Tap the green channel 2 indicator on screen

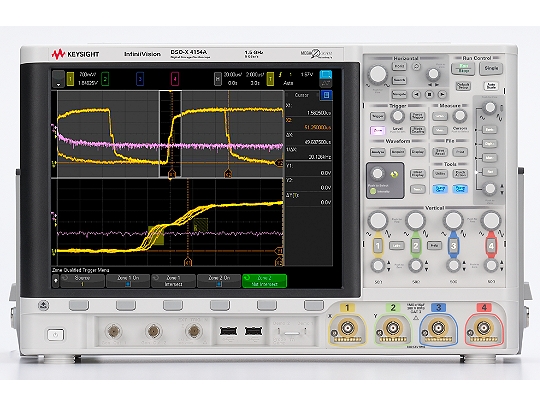[x=105, y=79]
